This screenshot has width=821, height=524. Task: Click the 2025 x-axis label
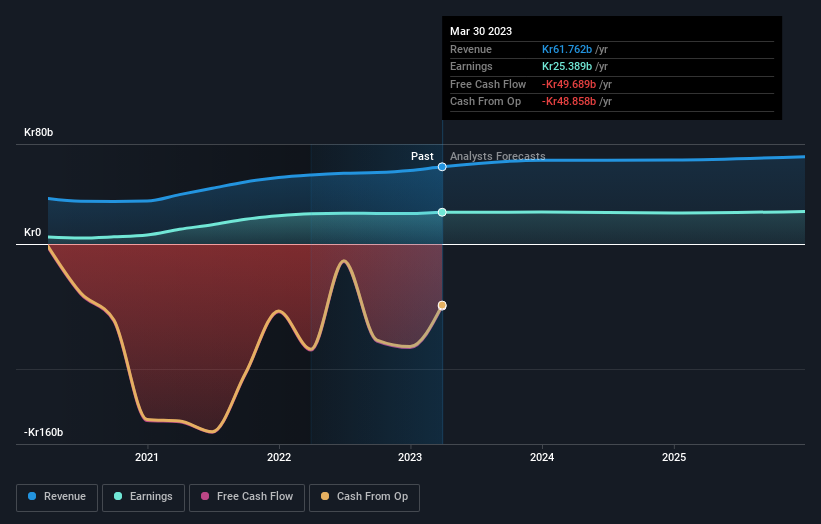click(x=674, y=457)
